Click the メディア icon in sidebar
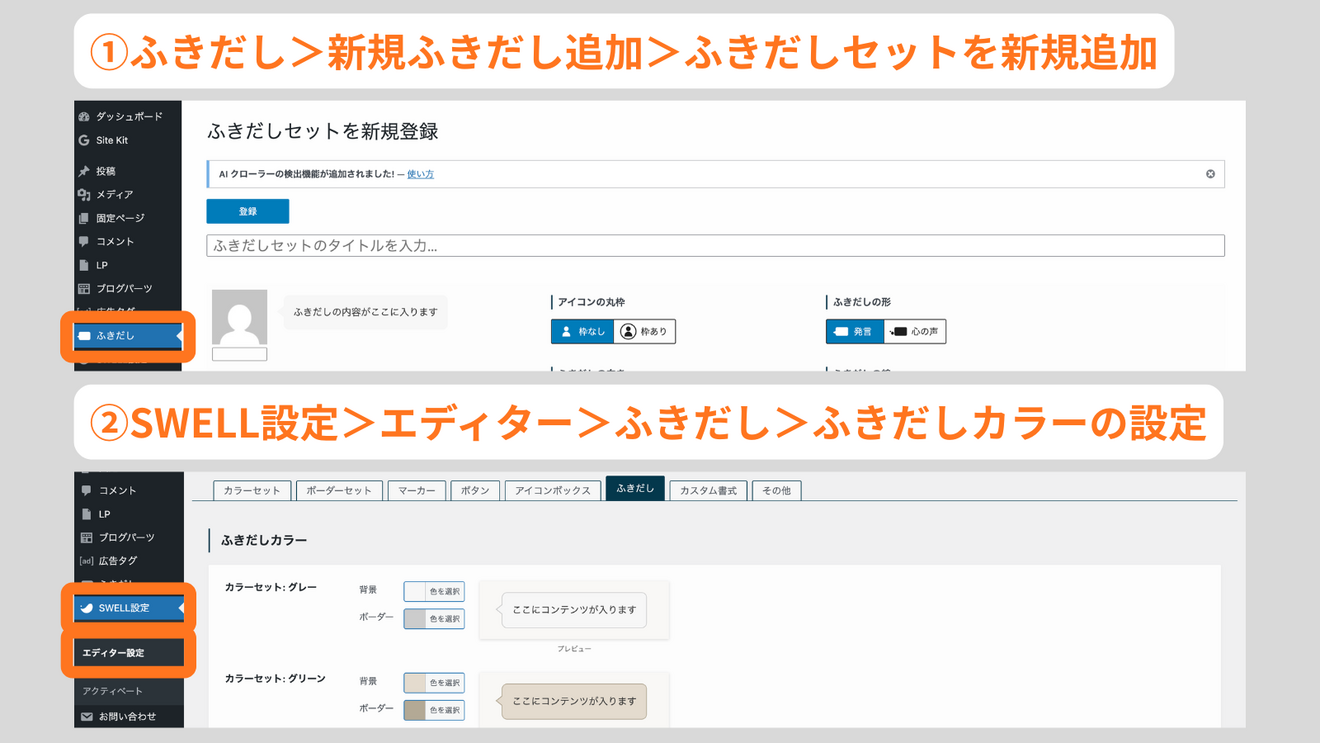This screenshot has height=743, width=1320. click(x=84, y=195)
